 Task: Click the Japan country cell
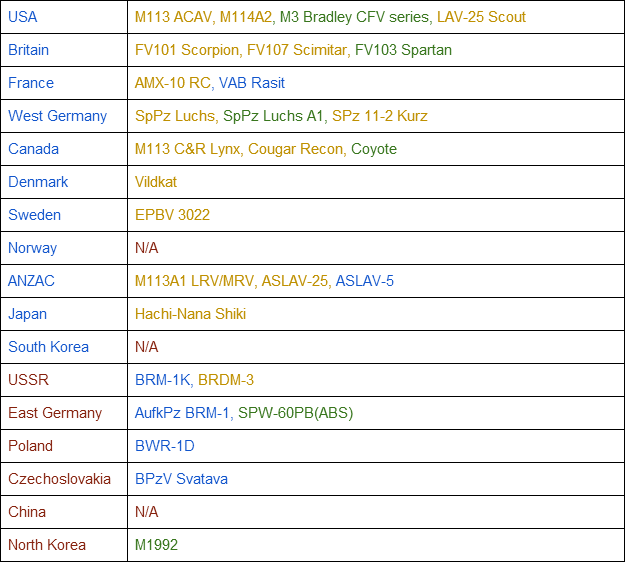click(x=64, y=314)
